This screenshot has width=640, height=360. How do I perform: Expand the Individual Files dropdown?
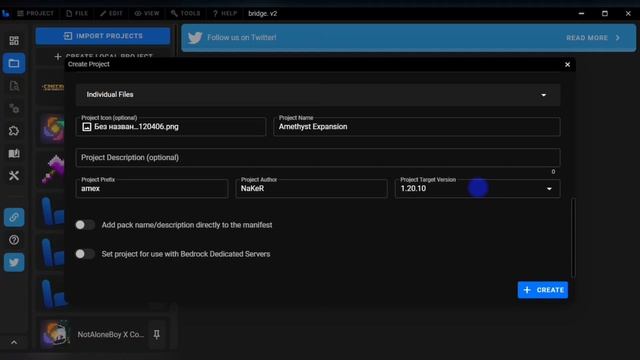pos(318,95)
